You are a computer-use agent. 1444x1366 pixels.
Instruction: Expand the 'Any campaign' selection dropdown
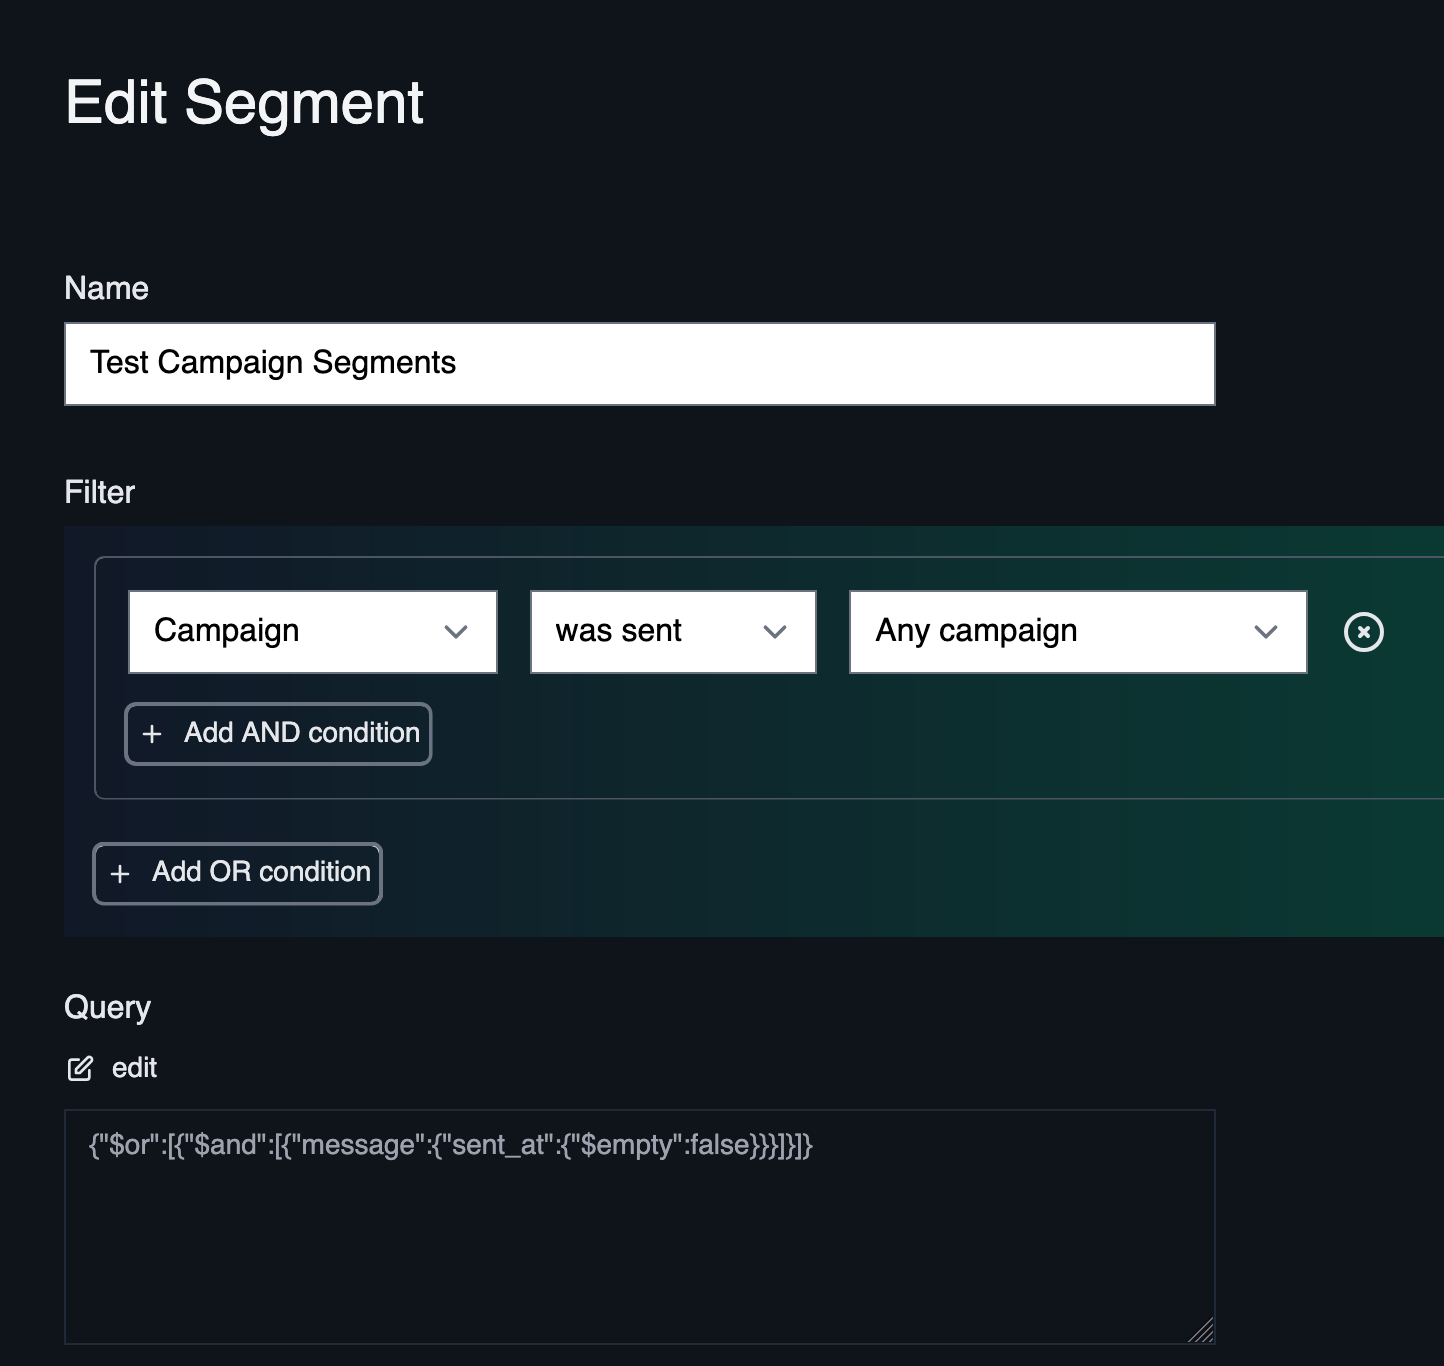pyautogui.click(x=1077, y=632)
